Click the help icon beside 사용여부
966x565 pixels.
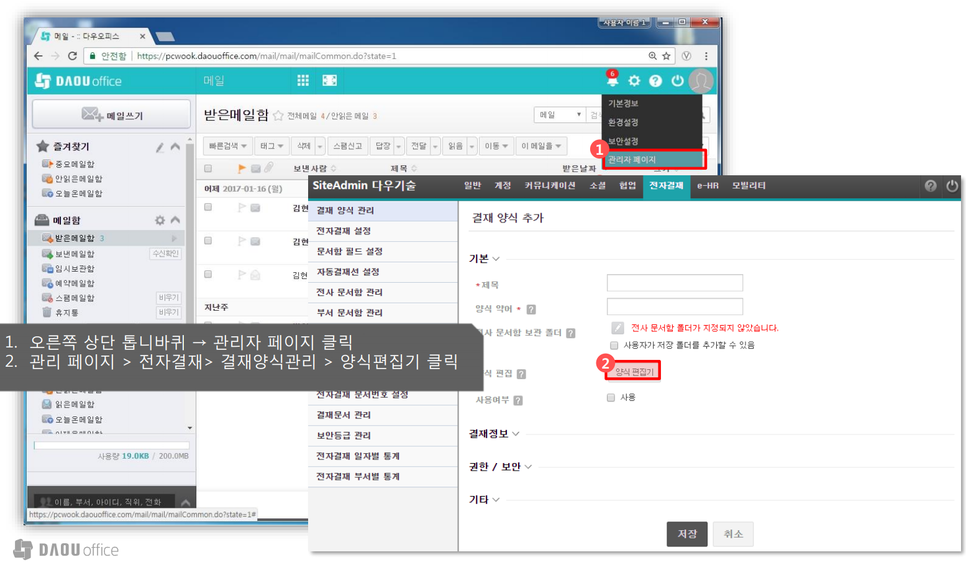click(518, 400)
